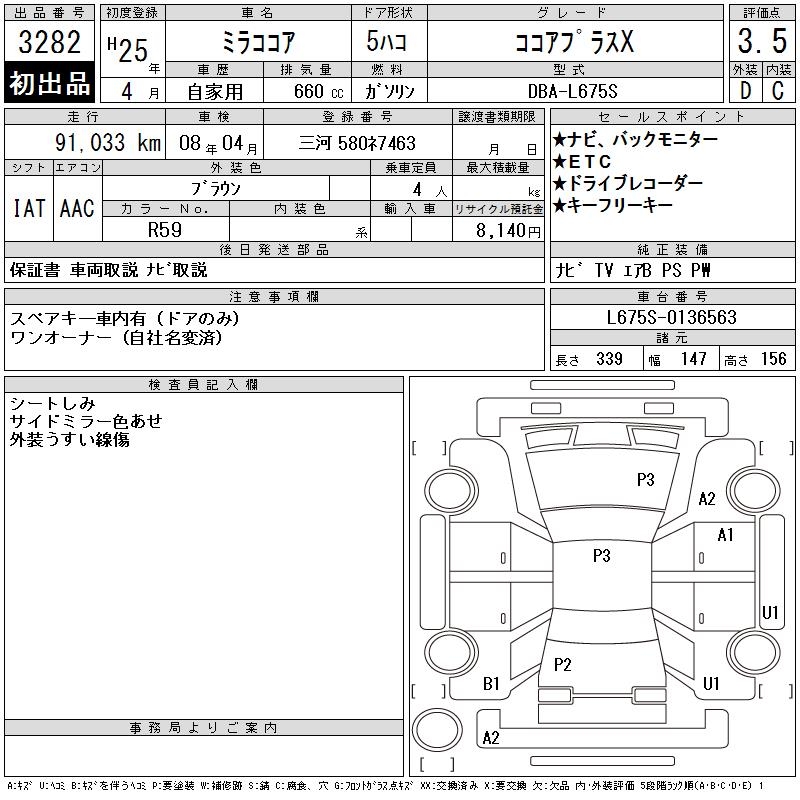This screenshot has height=800, width=800.
Task: Select the inspector note サイドミラー色あせ
Action: pyautogui.click(x=86, y=421)
